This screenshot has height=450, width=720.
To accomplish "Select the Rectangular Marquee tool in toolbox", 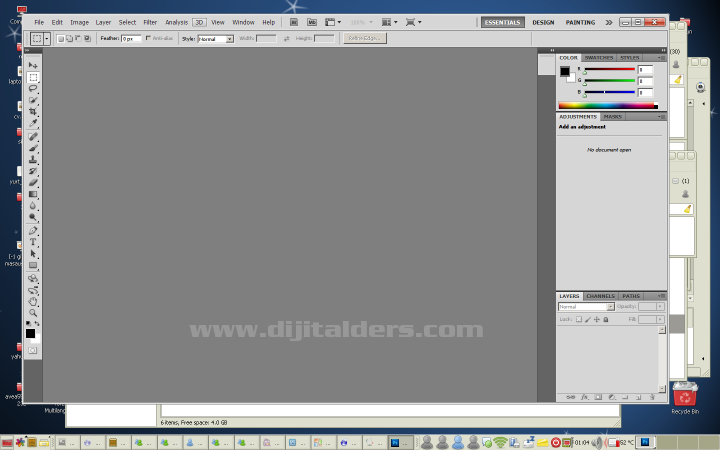I will point(33,77).
